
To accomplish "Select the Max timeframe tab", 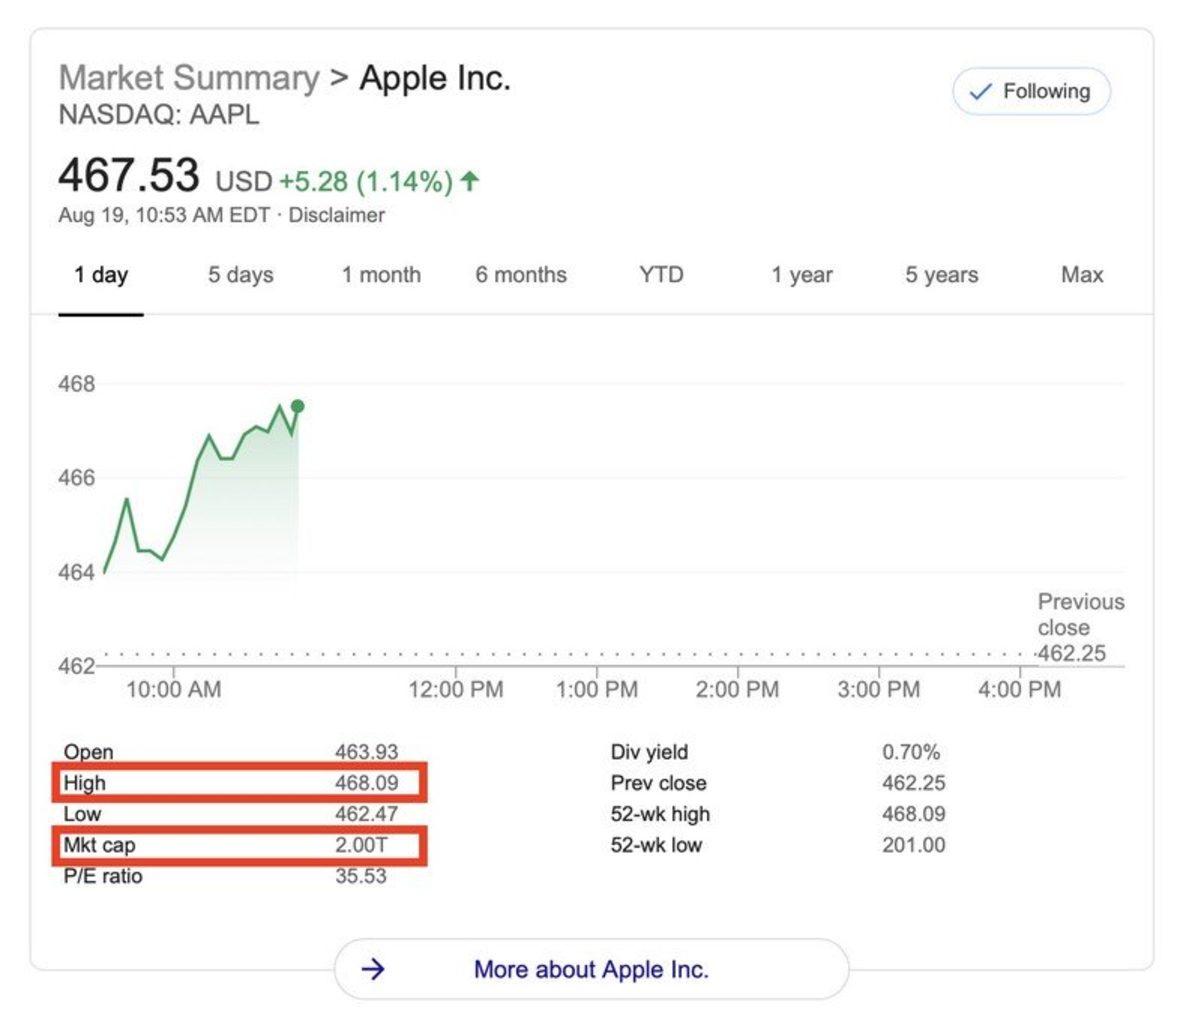I will 1081,274.
